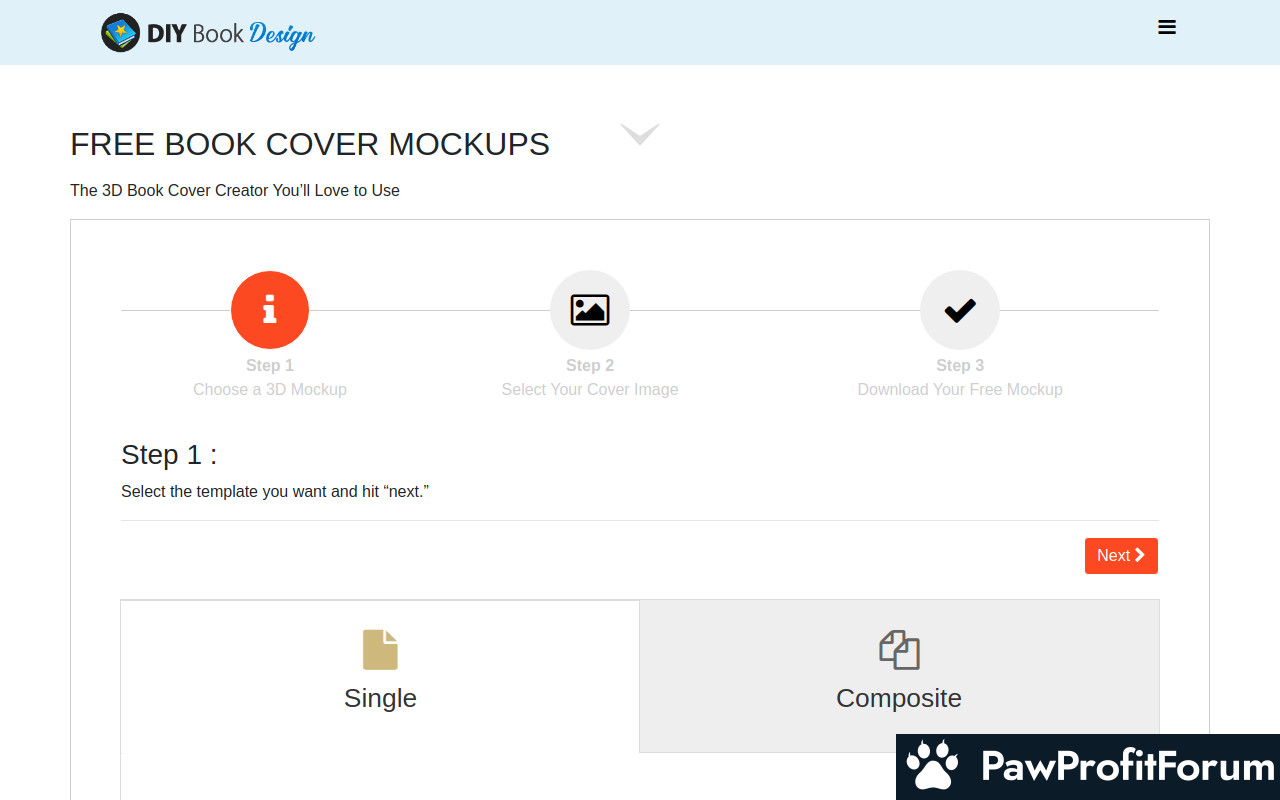Open the hamburger navigation menu

tap(1166, 28)
